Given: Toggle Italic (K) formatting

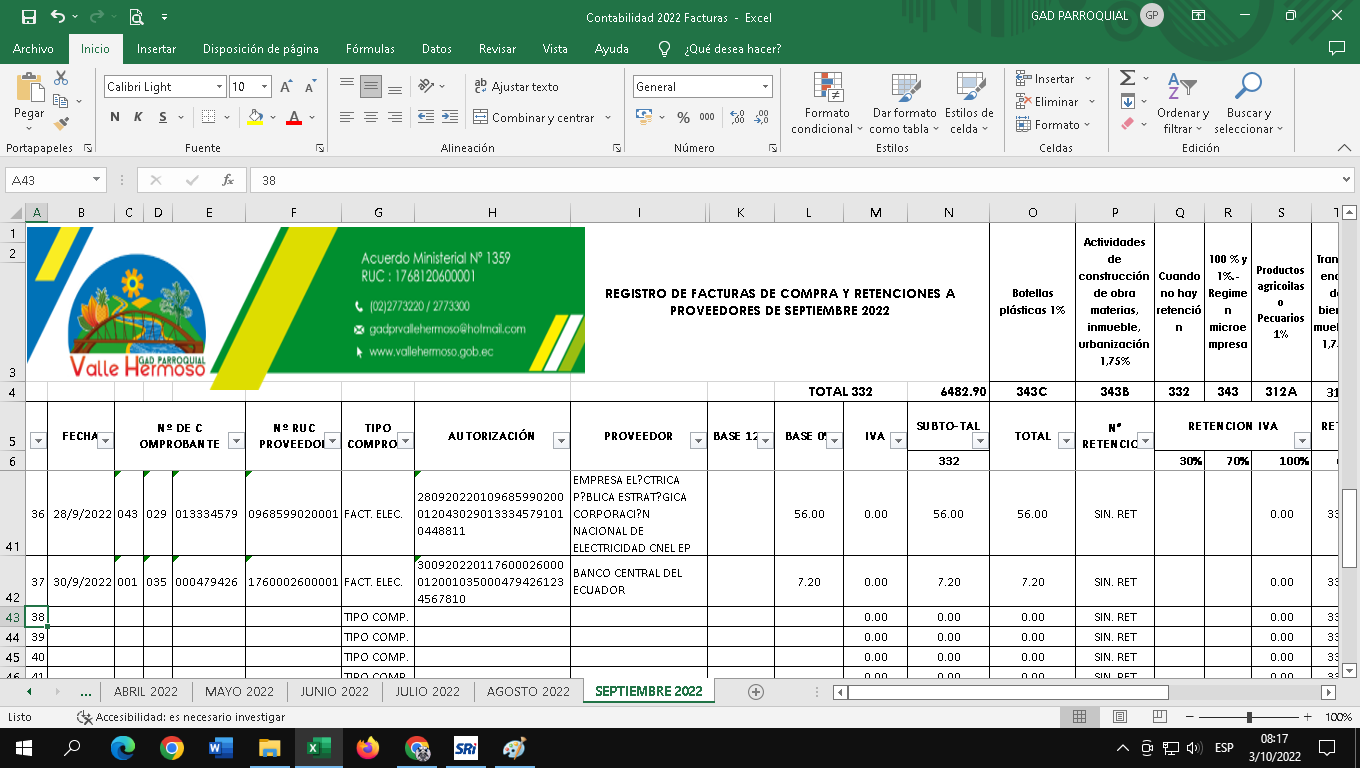Looking at the screenshot, I should click(138, 117).
